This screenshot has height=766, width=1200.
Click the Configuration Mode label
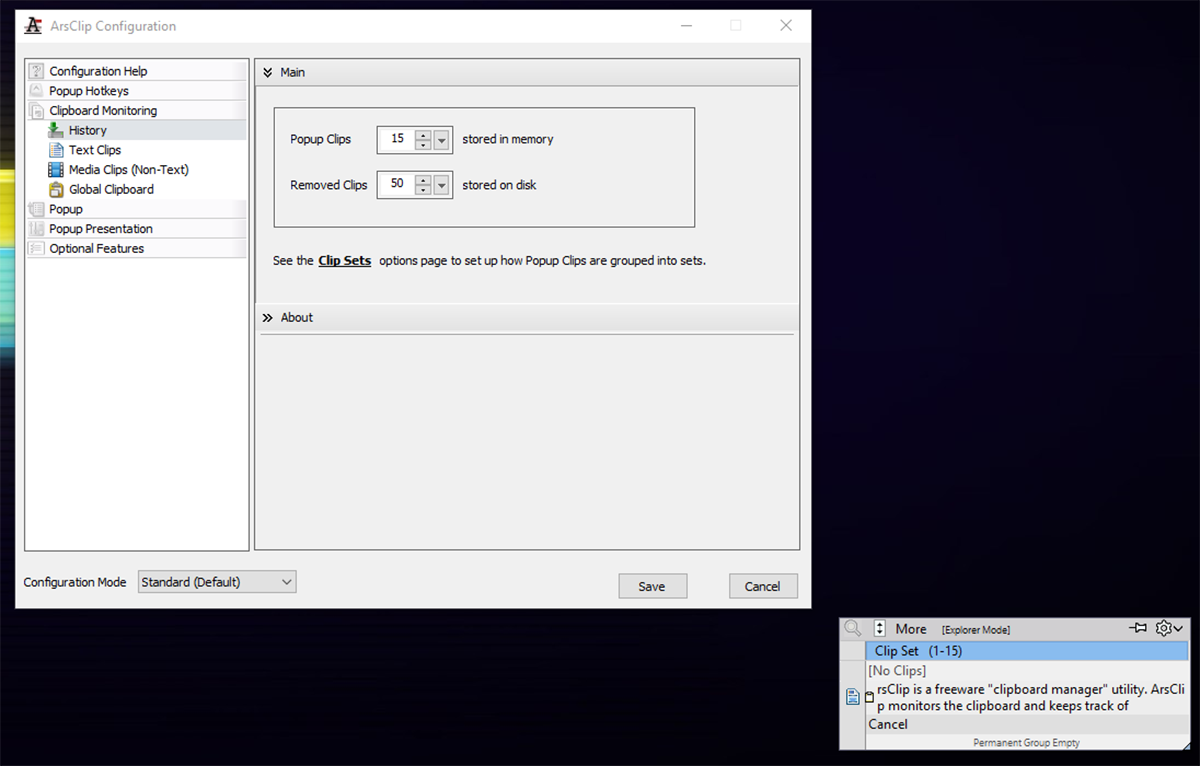(x=75, y=582)
